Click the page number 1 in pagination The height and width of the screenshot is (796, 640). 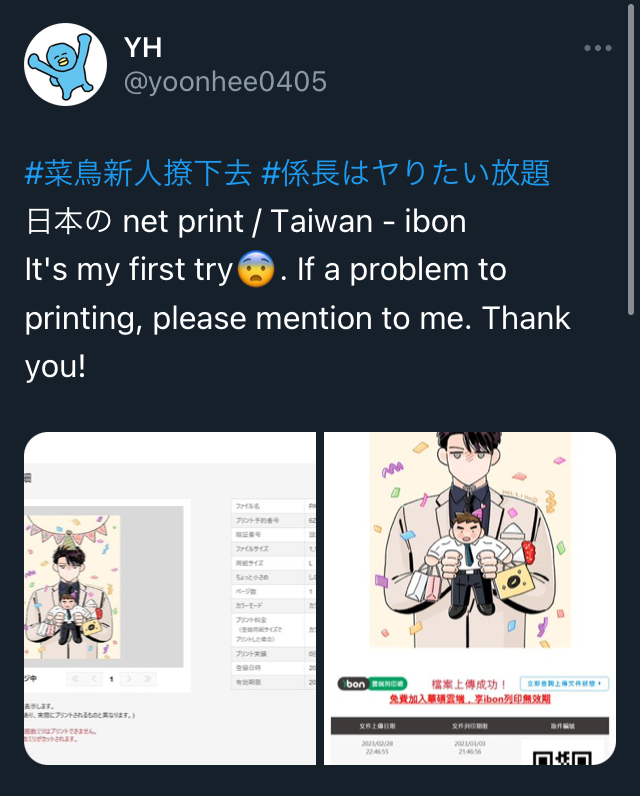tap(112, 679)
